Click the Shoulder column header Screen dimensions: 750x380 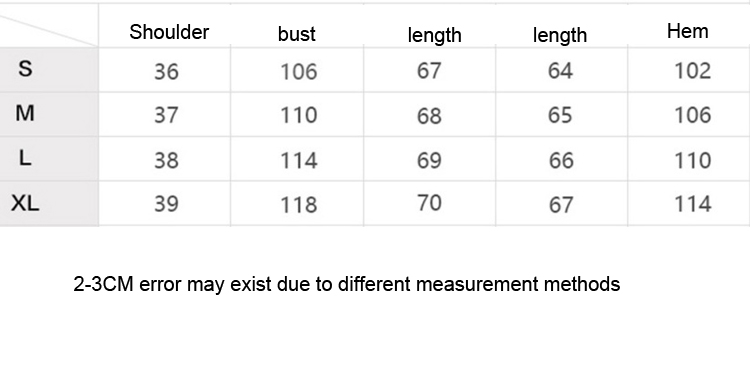click(169, 32)
